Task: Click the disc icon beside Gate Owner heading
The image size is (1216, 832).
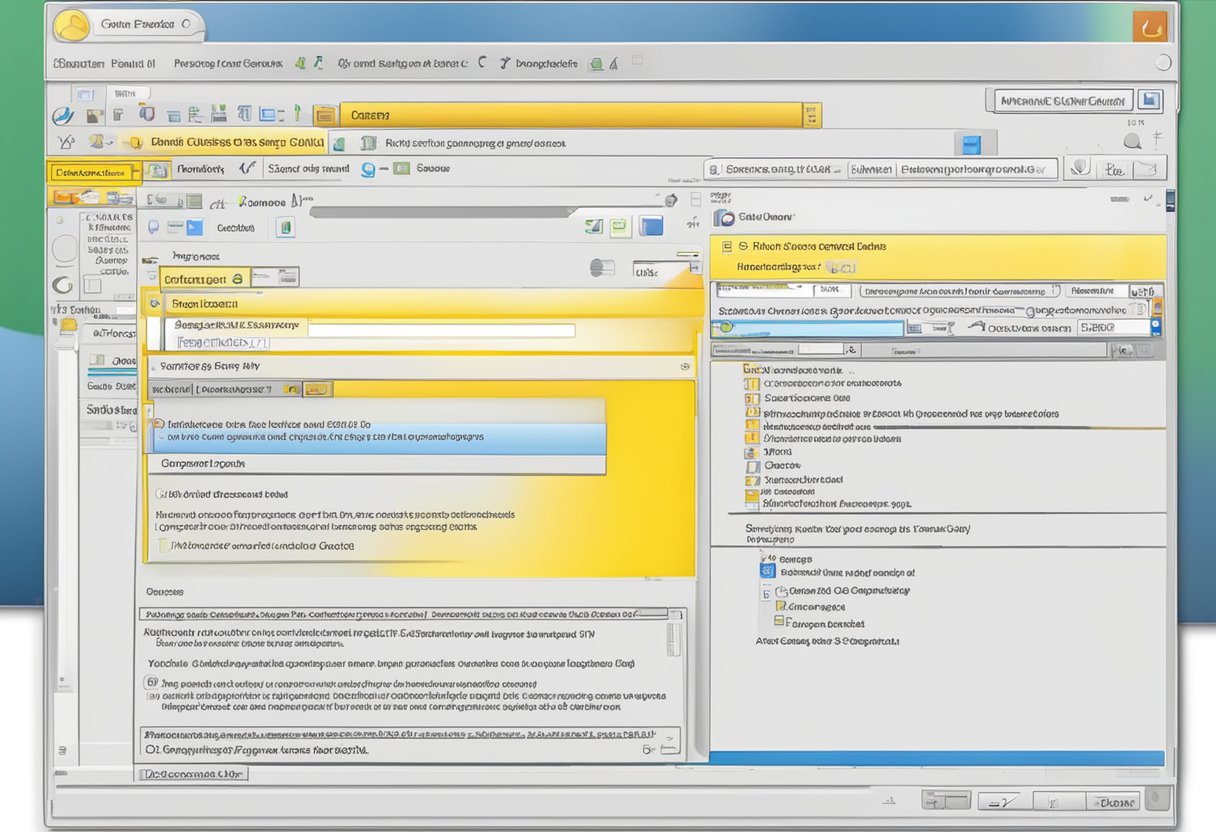Action: click(724, 218)
